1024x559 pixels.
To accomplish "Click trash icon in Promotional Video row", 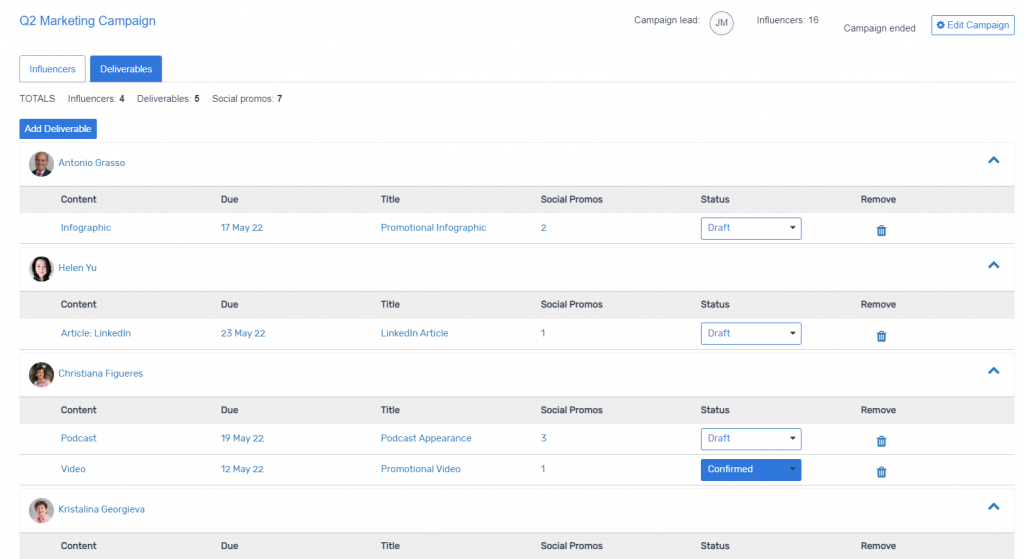I will [x=881, y=472].
